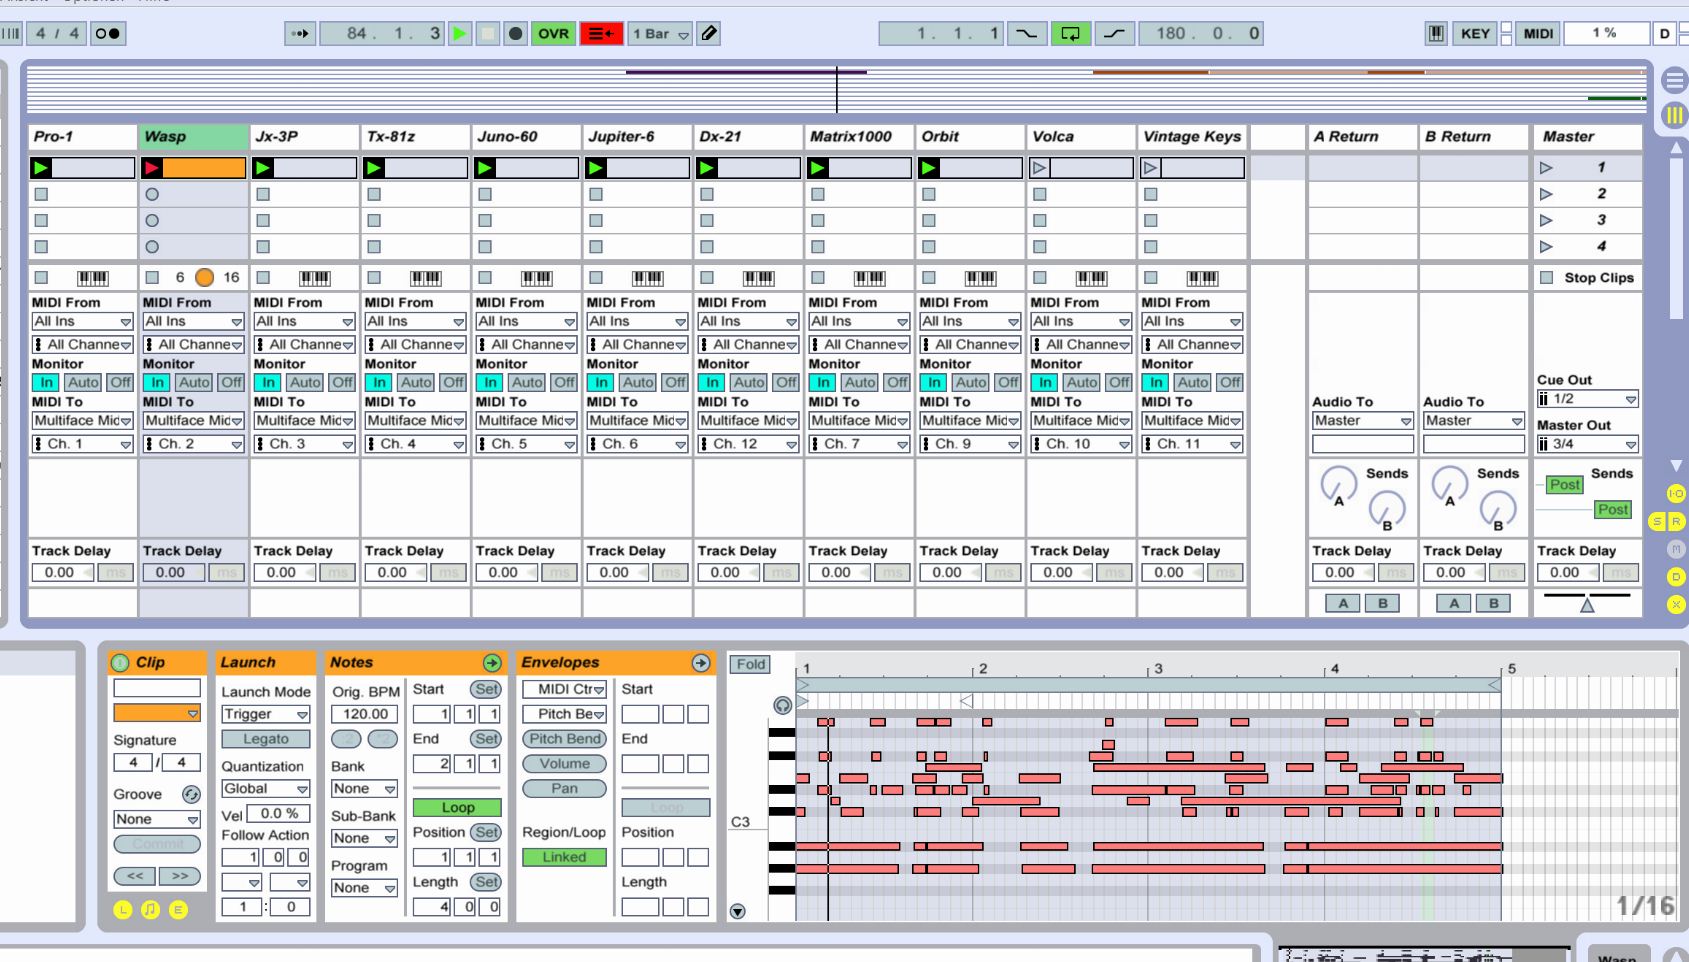Open the Cue Out 1/2 dropdown

[1588, 399]
